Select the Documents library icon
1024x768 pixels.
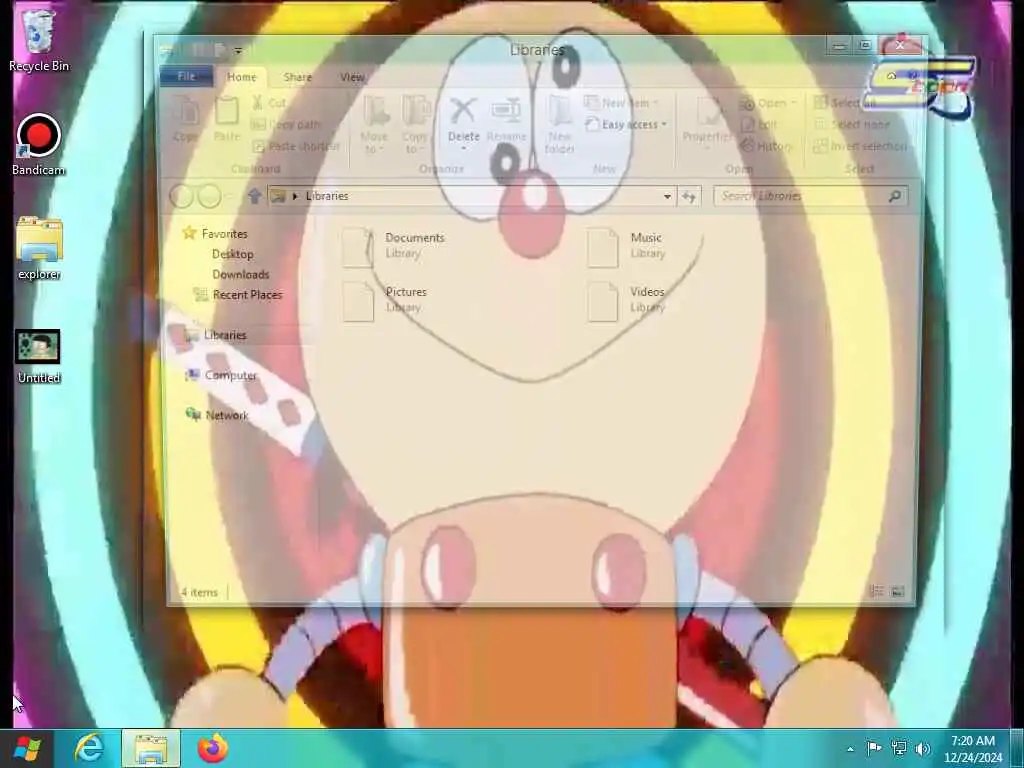click(x=358, y=247)
